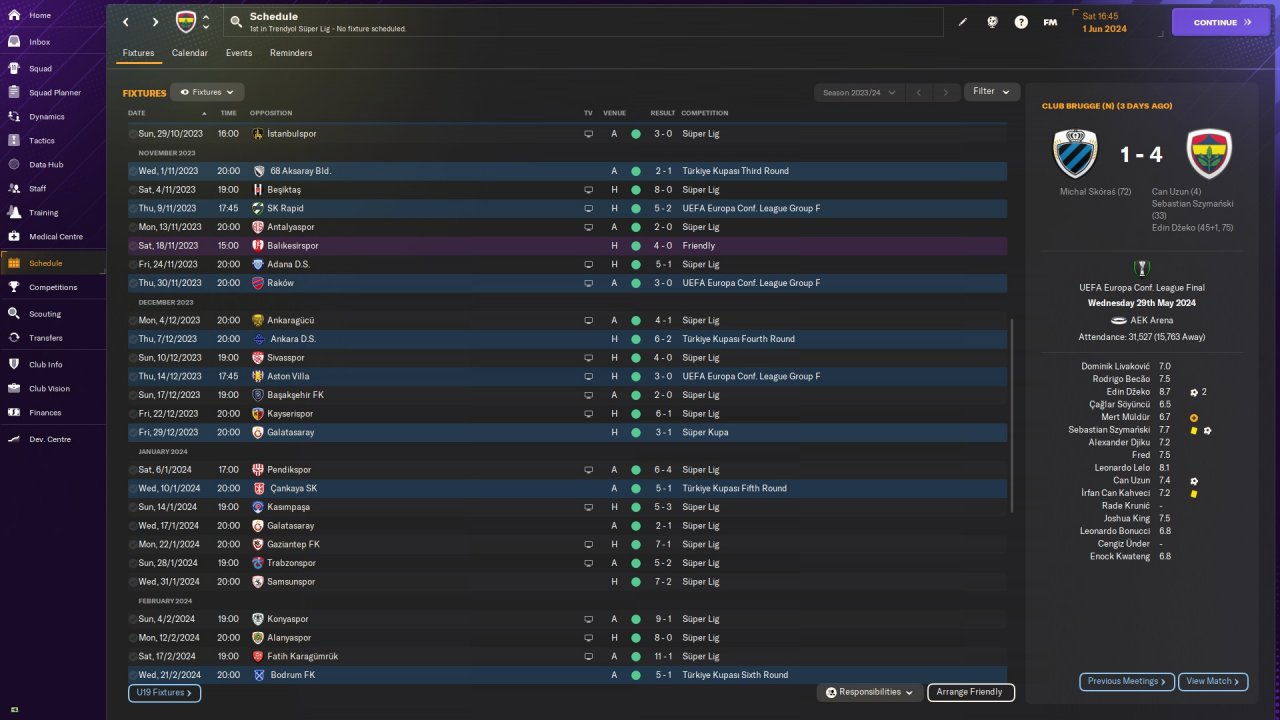Select the Fixtures tab
Viewport: 1280px width, 720px height.
click(139, 53)
